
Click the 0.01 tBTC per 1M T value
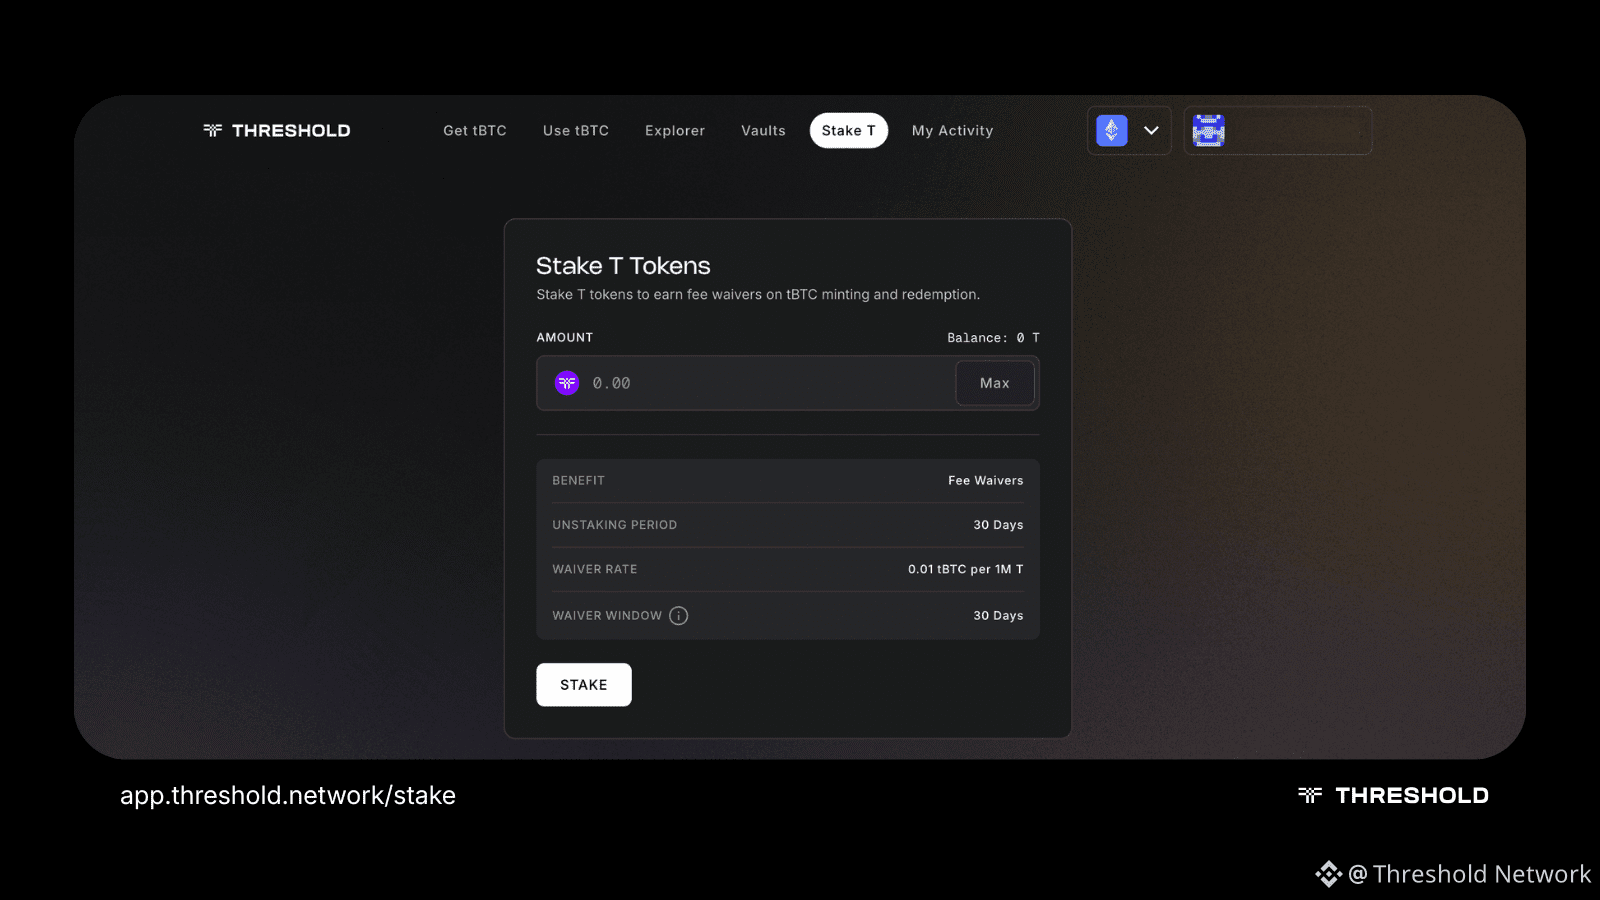pos(966,569)
